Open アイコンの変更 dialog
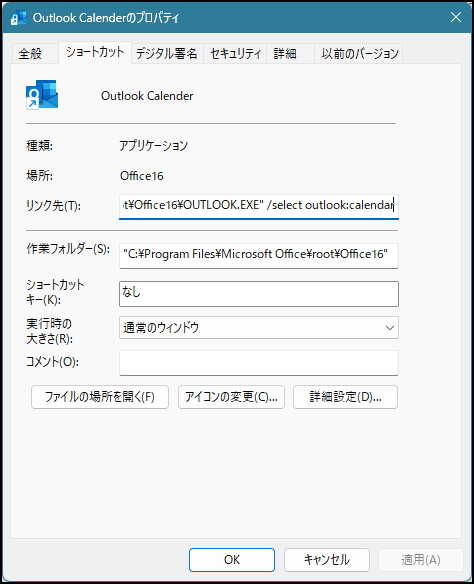The height and width of the screenshot is (584, 474). [x=231, y=397]
